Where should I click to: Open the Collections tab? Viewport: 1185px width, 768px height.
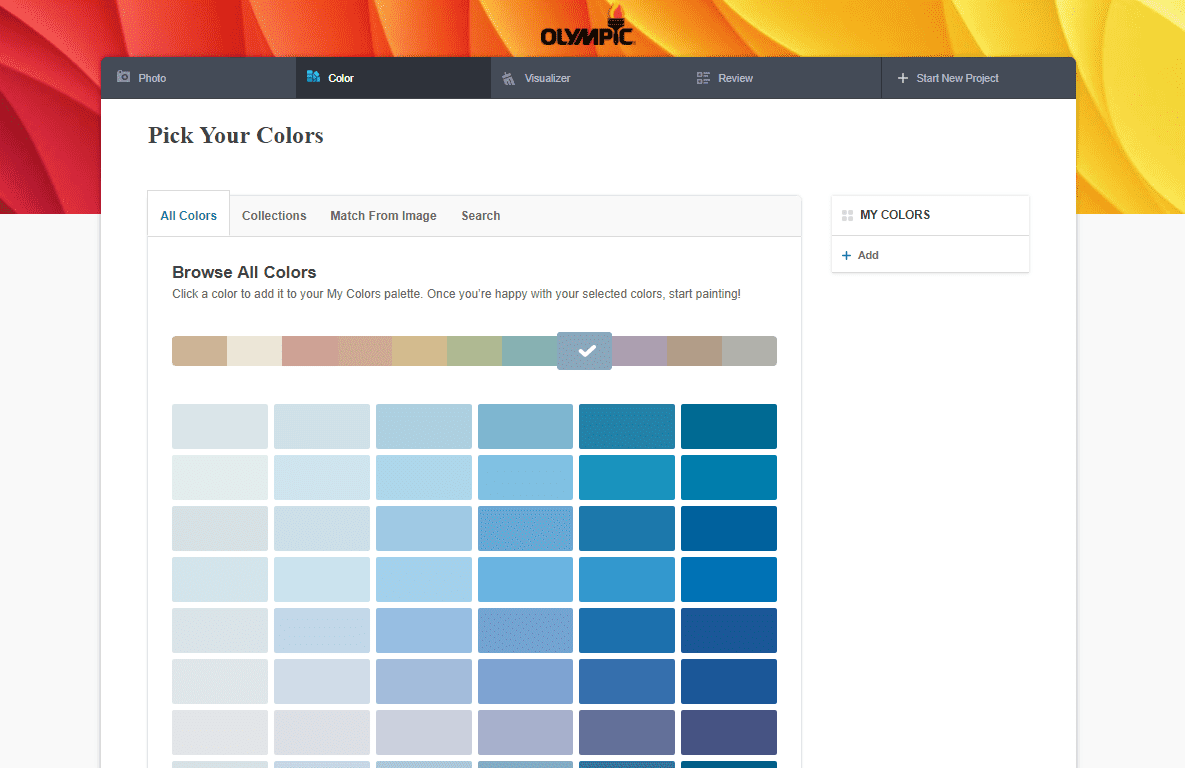pos(274,215)
